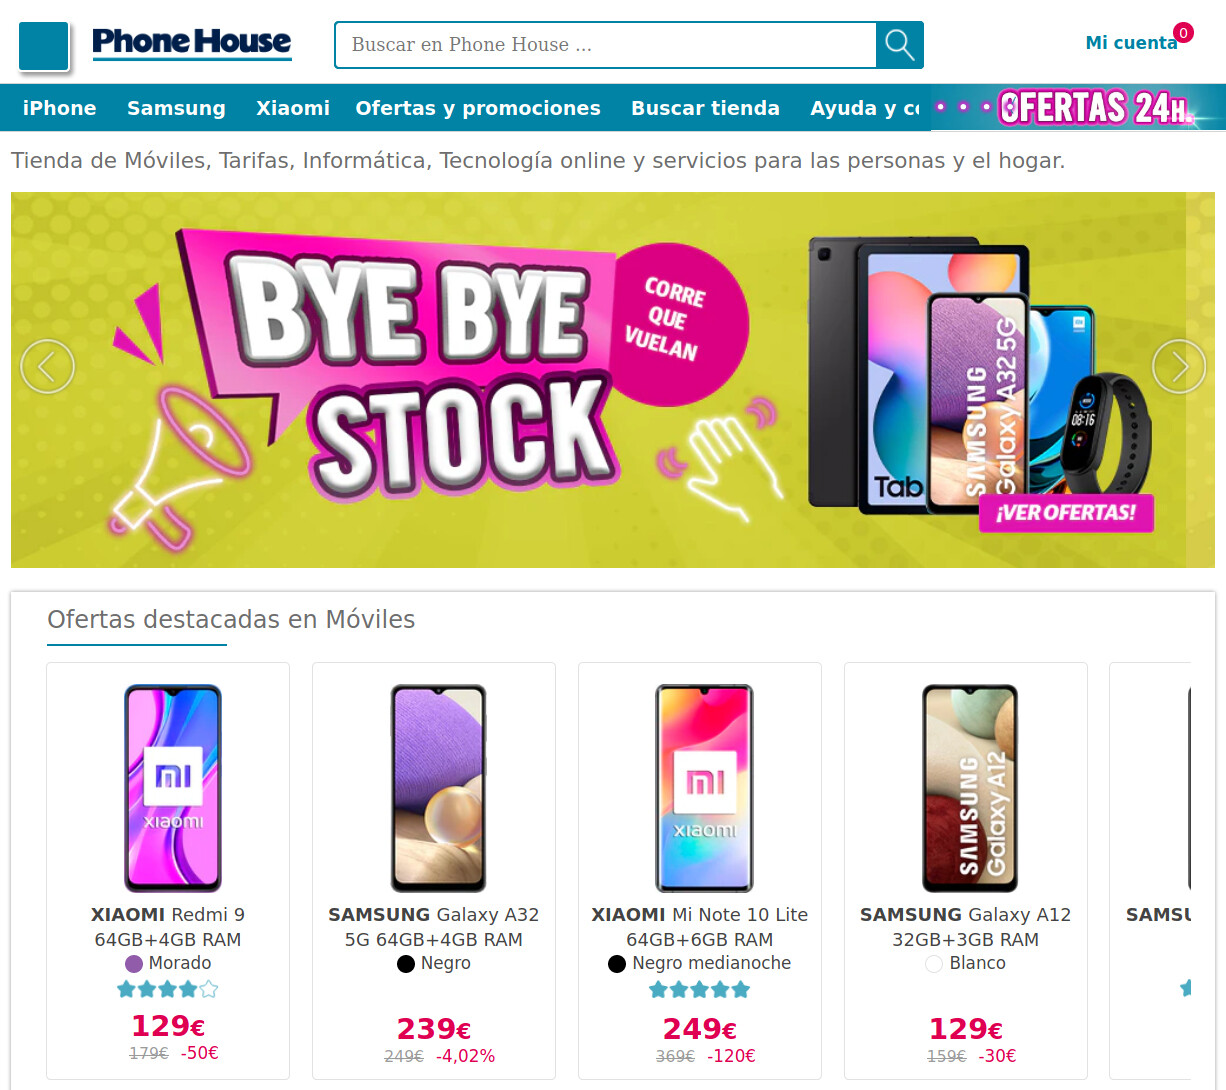Select Blanco color swatch on Galaxy A12

point(934,964)
